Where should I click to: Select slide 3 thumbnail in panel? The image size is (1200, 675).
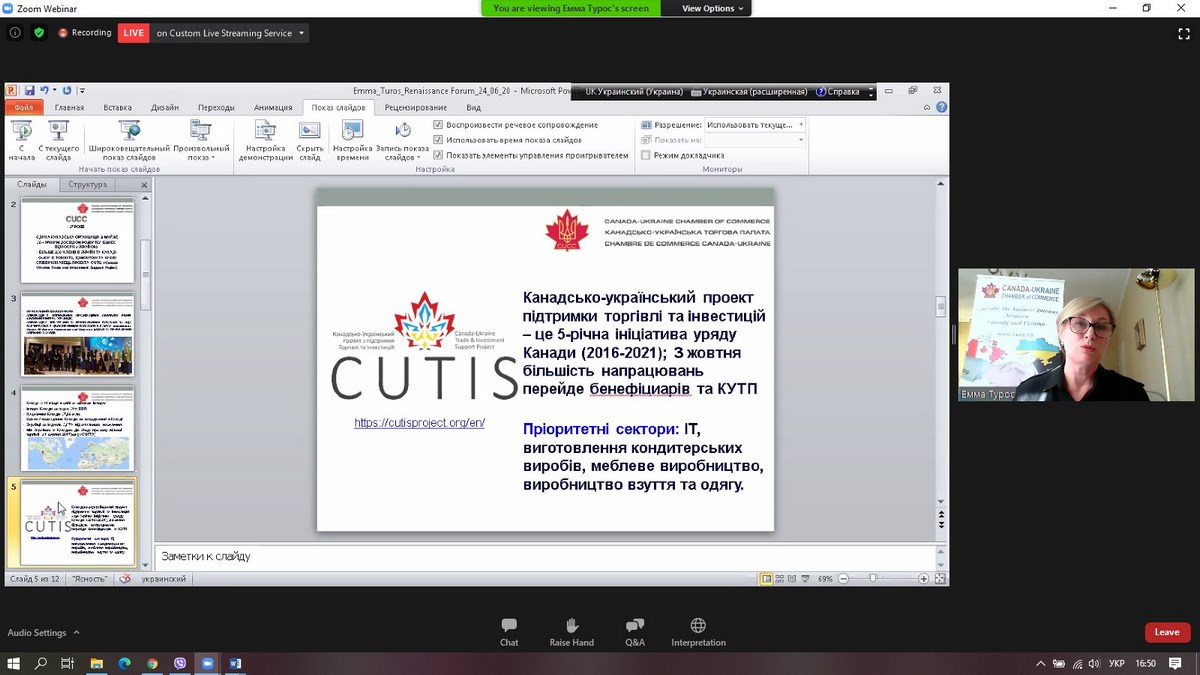coord(77,333)
